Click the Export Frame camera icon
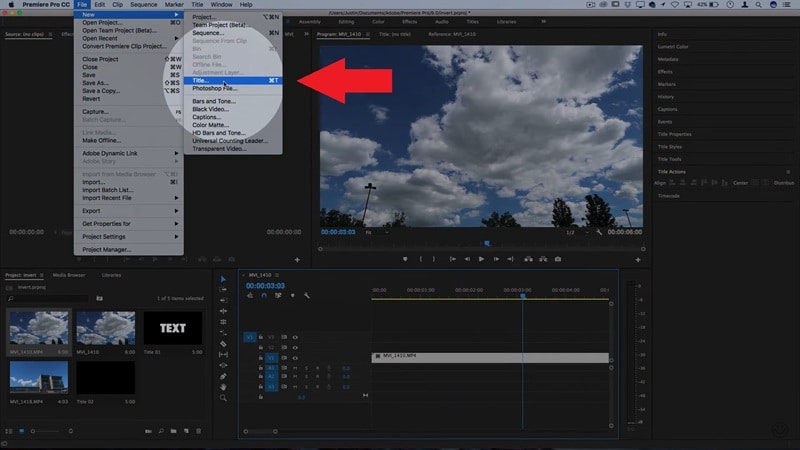The width and height of the screenshot is (800, 450). [x=558, y=259]
